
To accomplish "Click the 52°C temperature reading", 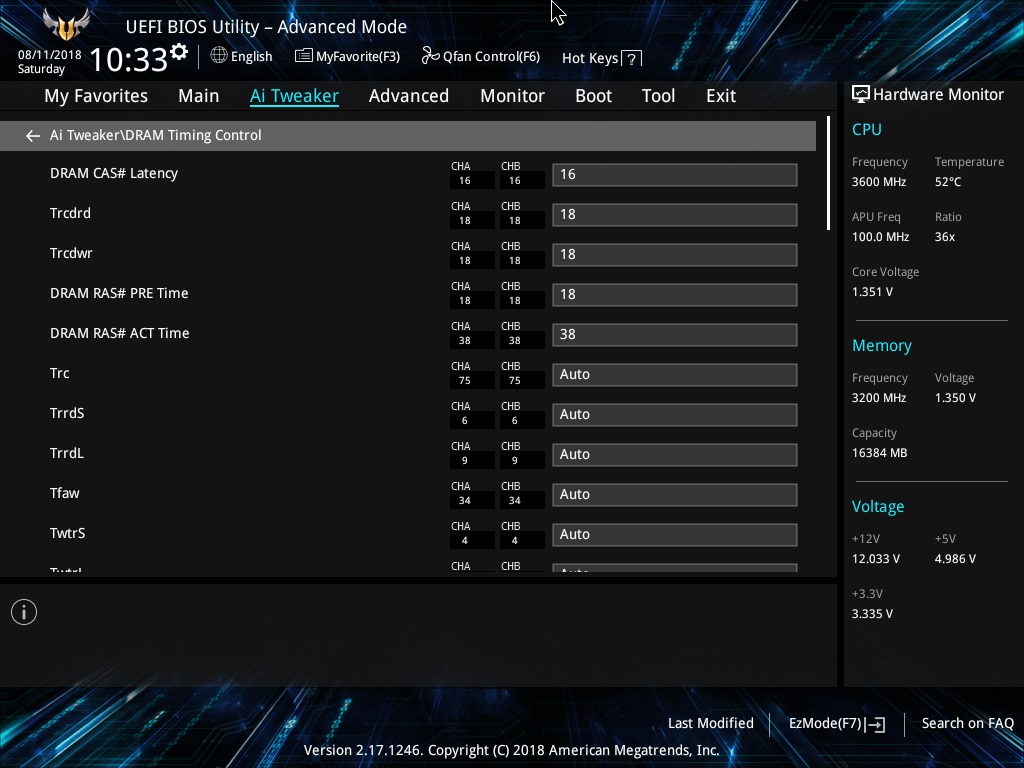I will 948,182.
